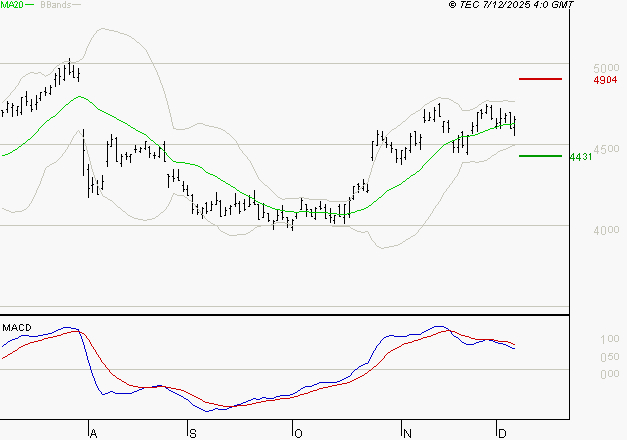The width and height of the screenshot is (627, 440).
Task: Select the A month marker on the time axis
Action: 93,433
